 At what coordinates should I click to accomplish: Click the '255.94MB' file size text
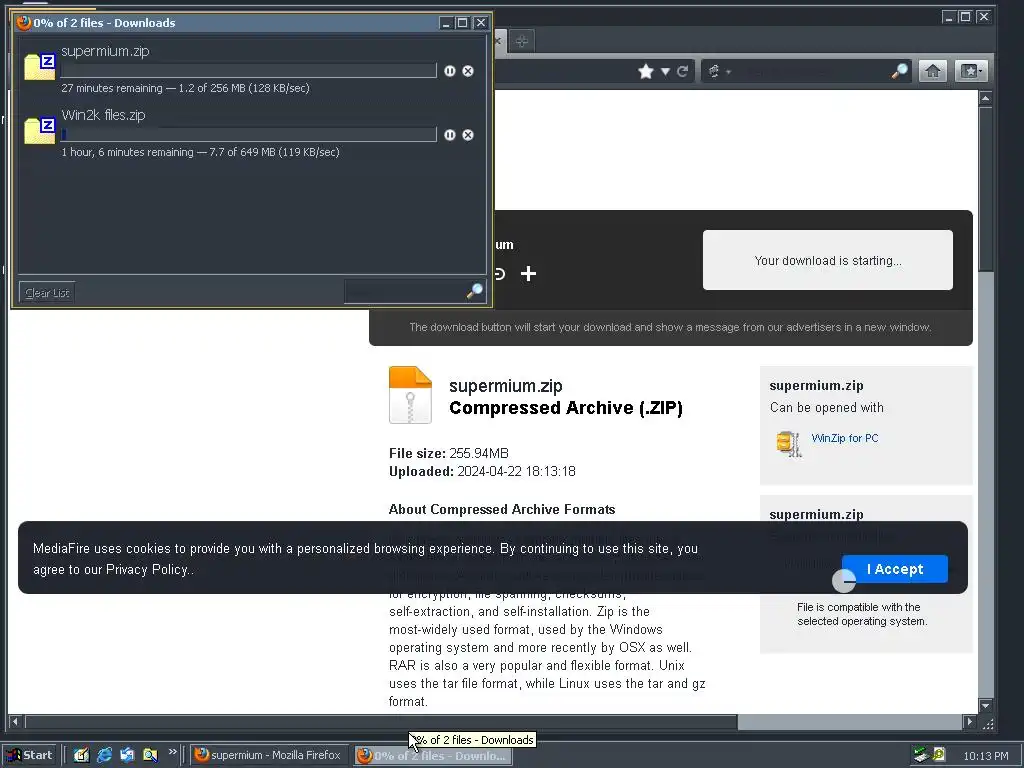click(479, 453)
